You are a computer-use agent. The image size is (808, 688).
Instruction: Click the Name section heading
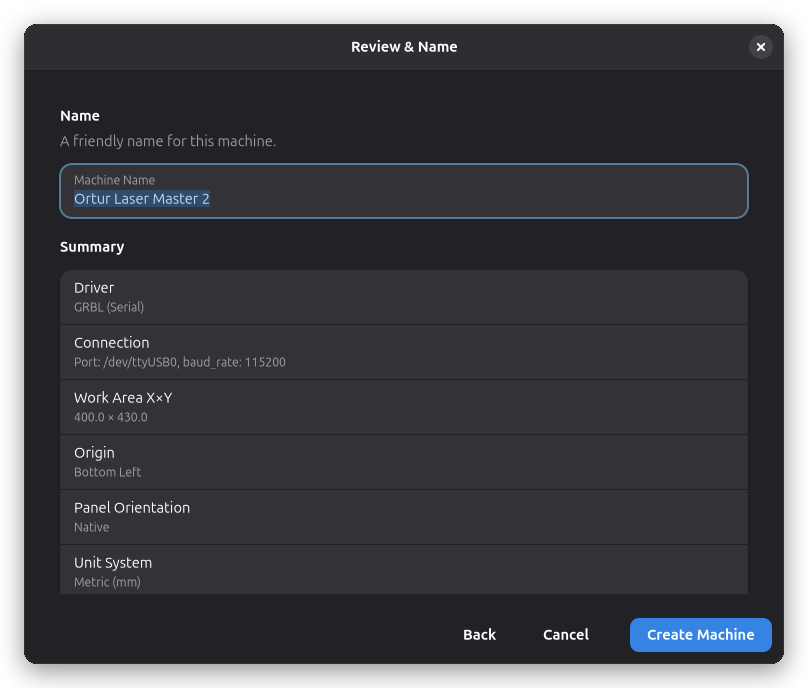[x=80, y=116]
